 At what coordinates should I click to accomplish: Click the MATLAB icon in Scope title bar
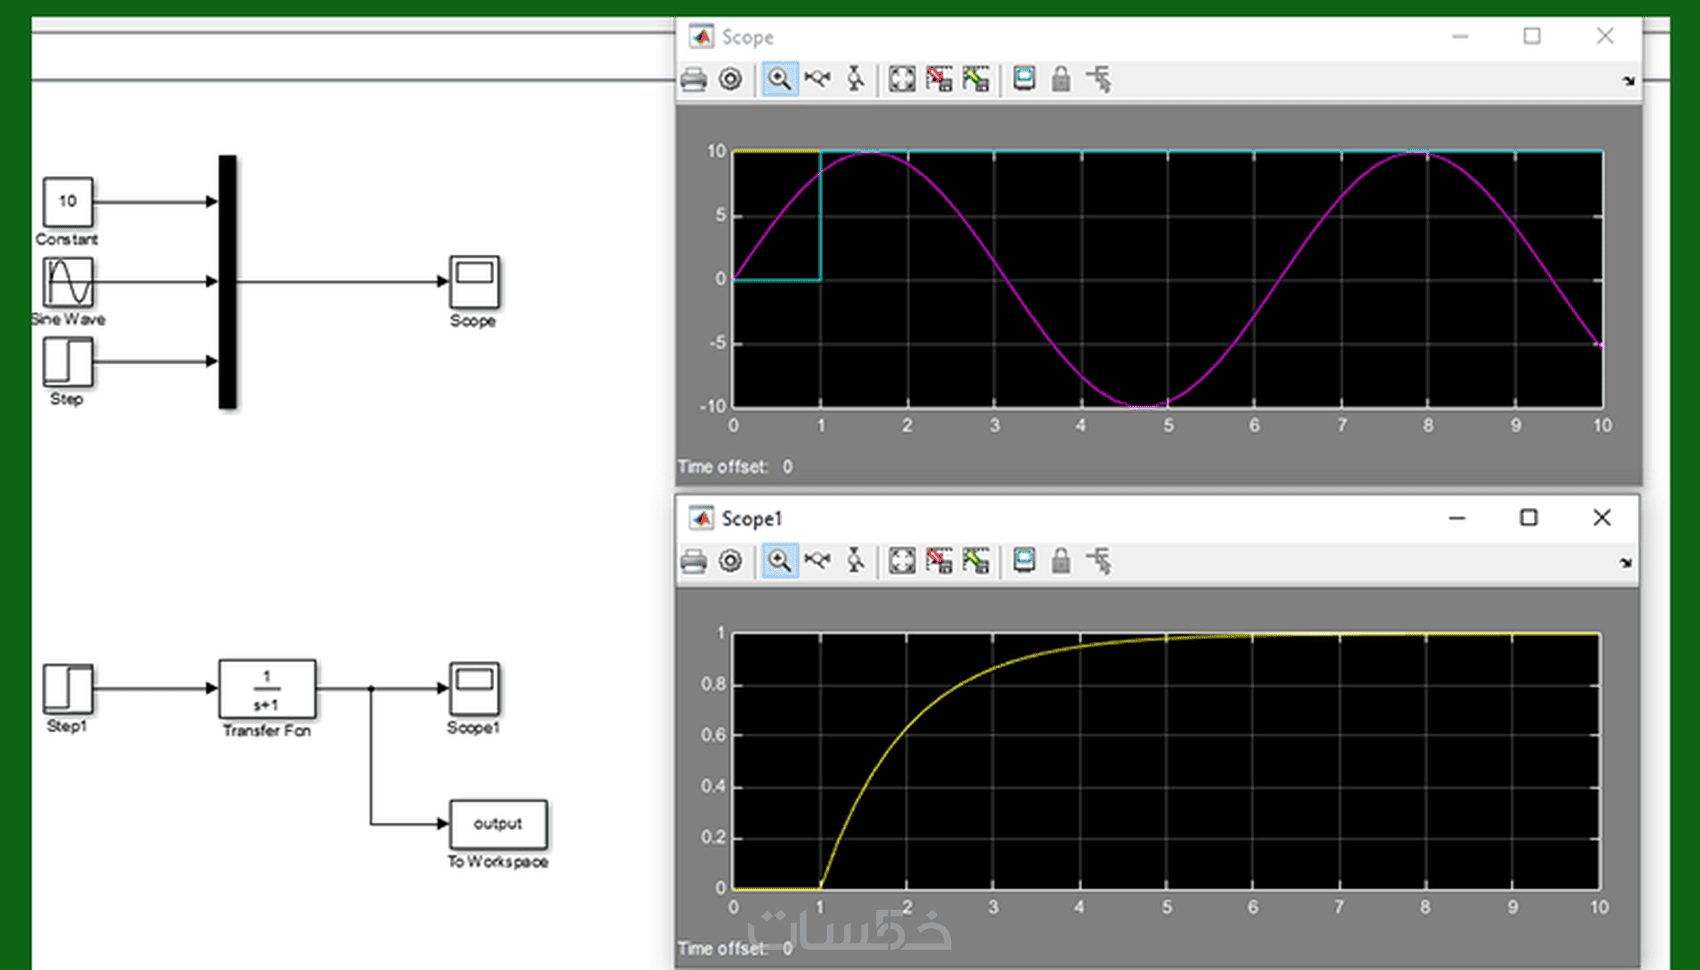pyautogui.click(x=702, y=37)
